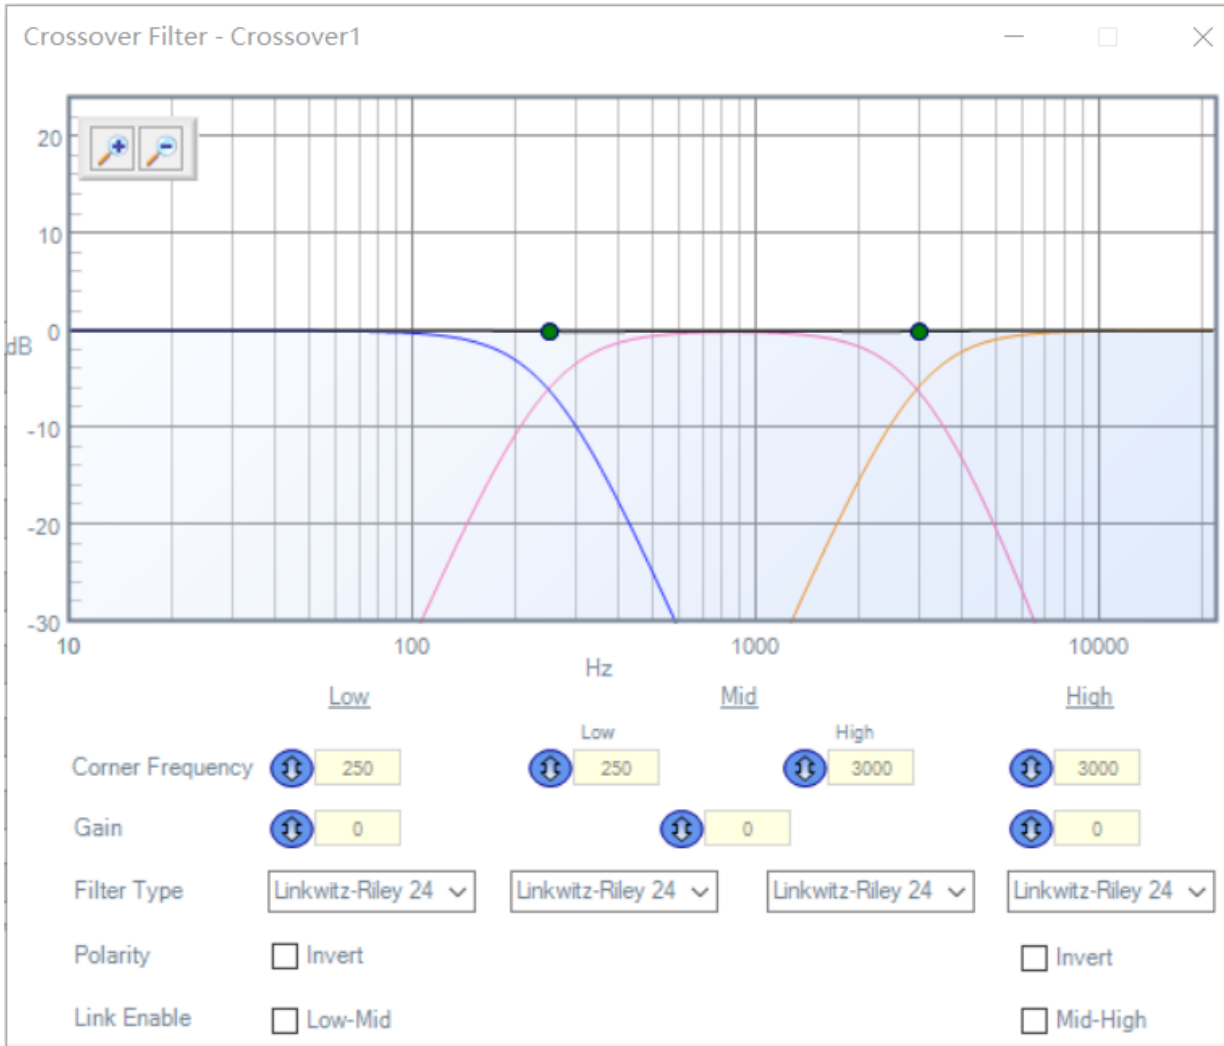Click the High band heading link
The width and height of the screenshot is (1224, 1046).
1089,696
